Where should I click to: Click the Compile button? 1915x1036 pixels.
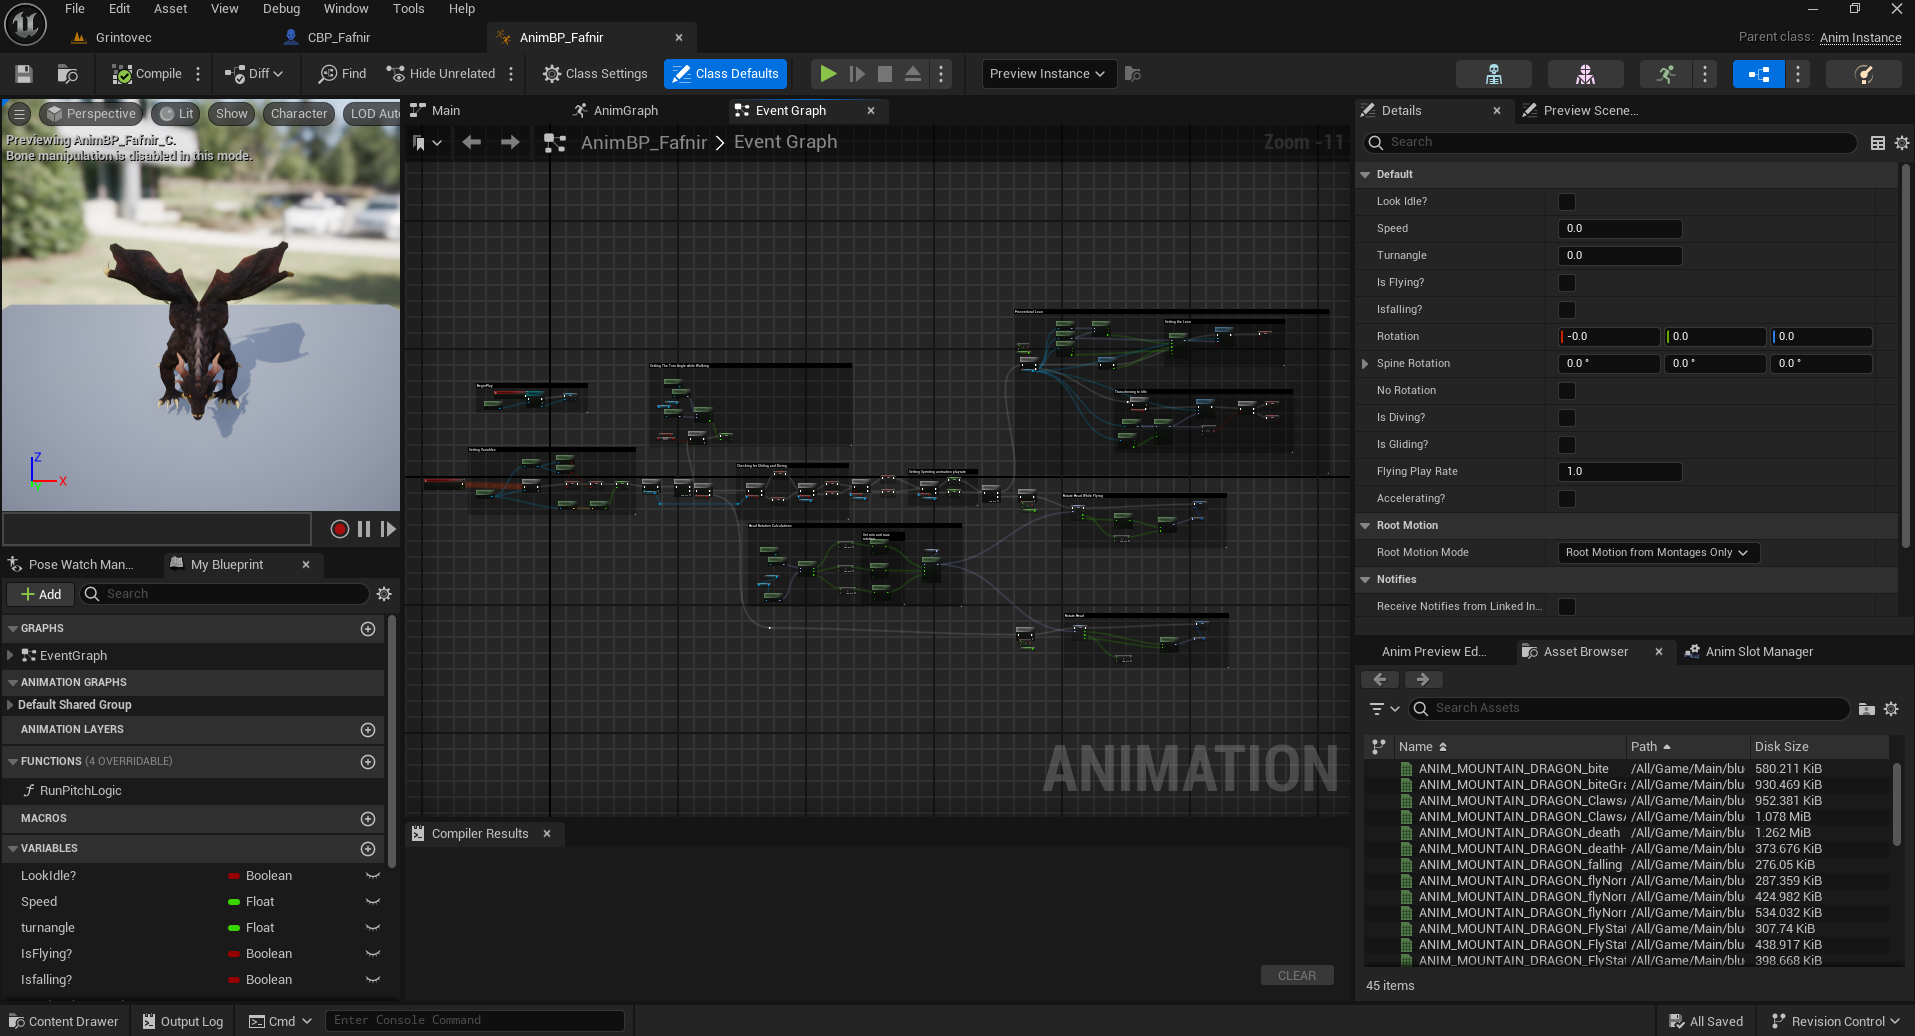(148, 74)
